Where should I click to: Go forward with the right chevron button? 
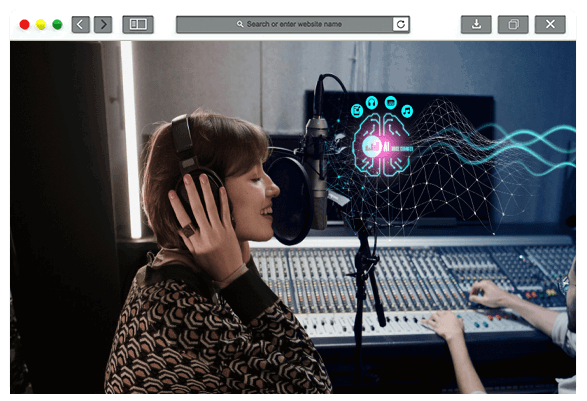(x=103, y=25)
